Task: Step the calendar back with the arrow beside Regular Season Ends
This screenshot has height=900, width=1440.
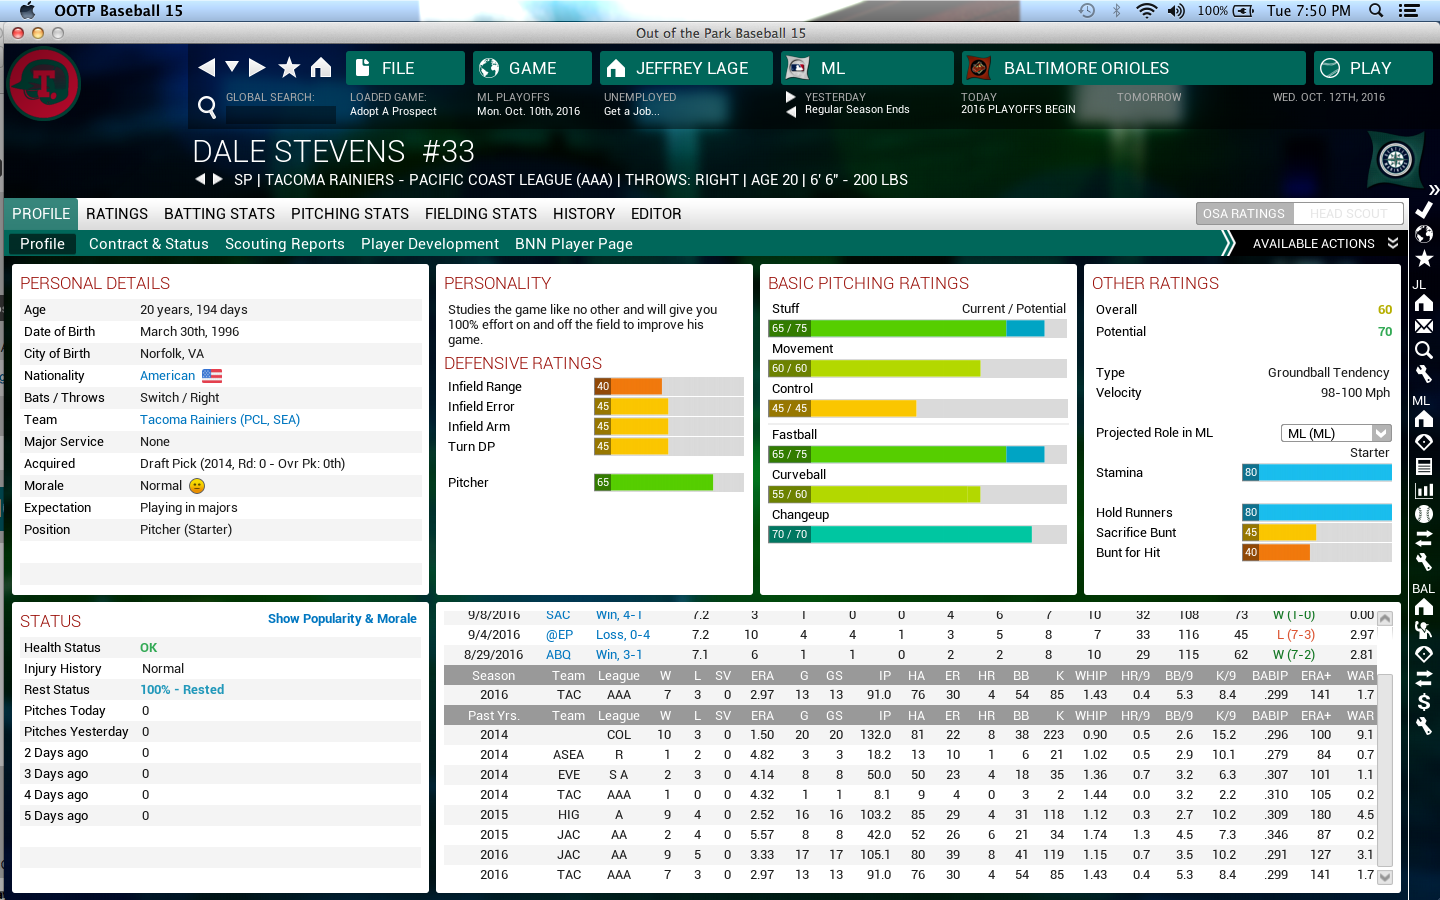Action: [791, 111]
